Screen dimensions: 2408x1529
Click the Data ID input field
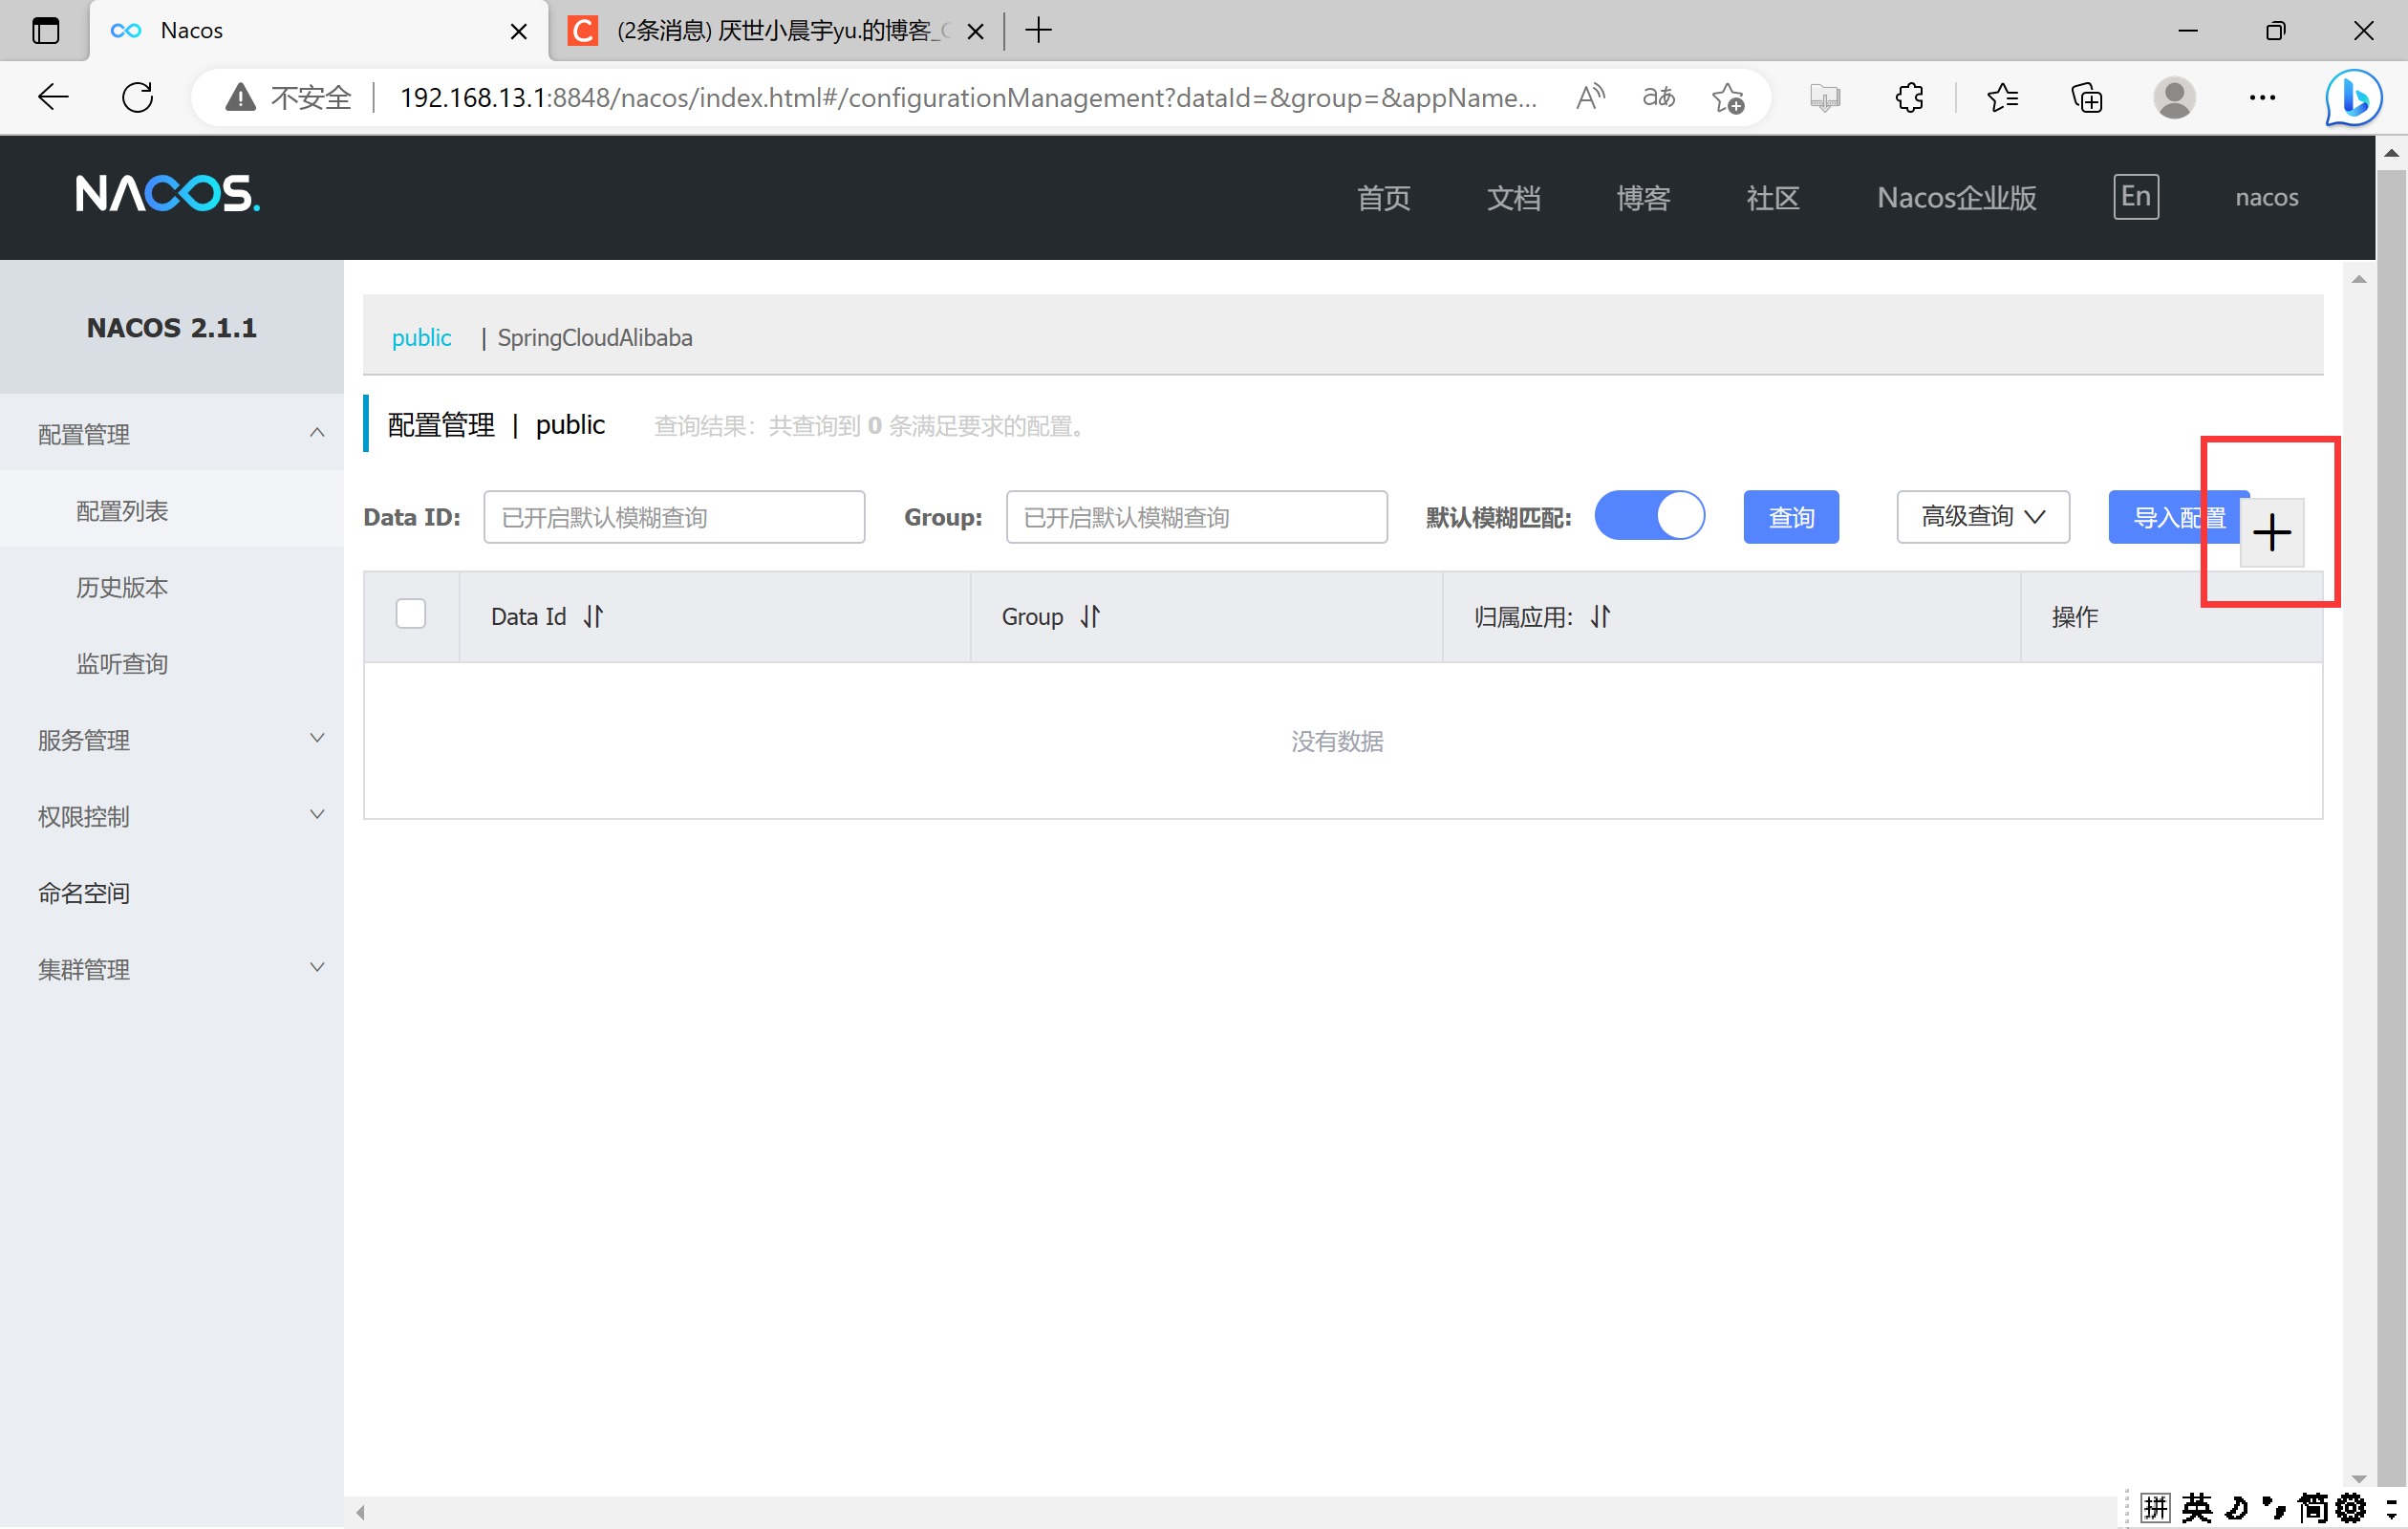tap(674, 516)
